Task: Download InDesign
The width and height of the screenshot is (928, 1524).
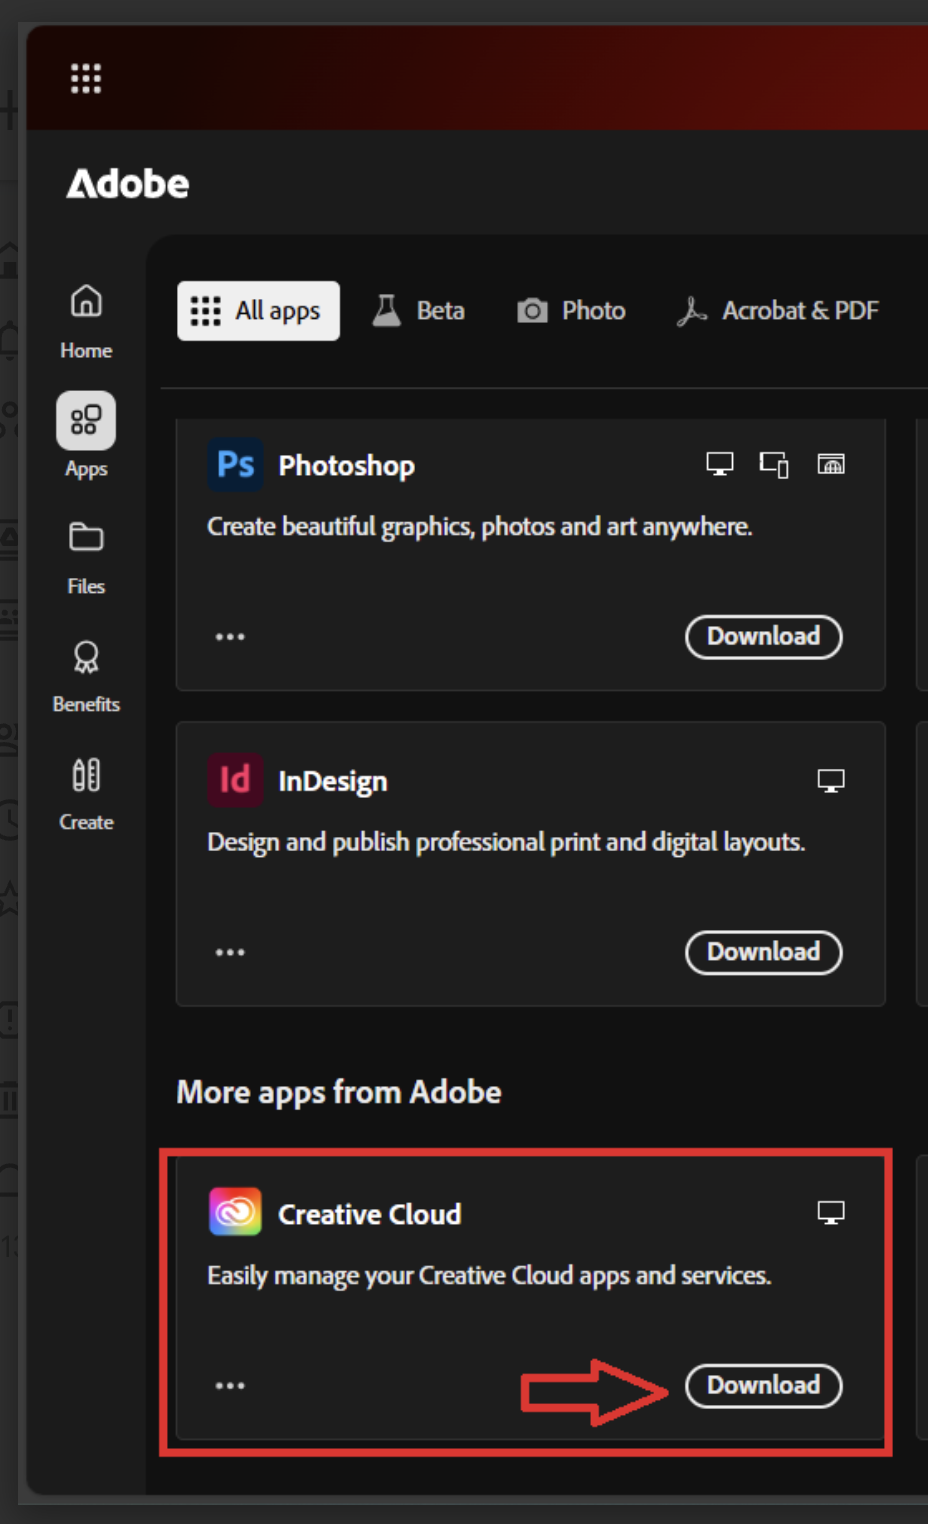Action: pos(763,952)
